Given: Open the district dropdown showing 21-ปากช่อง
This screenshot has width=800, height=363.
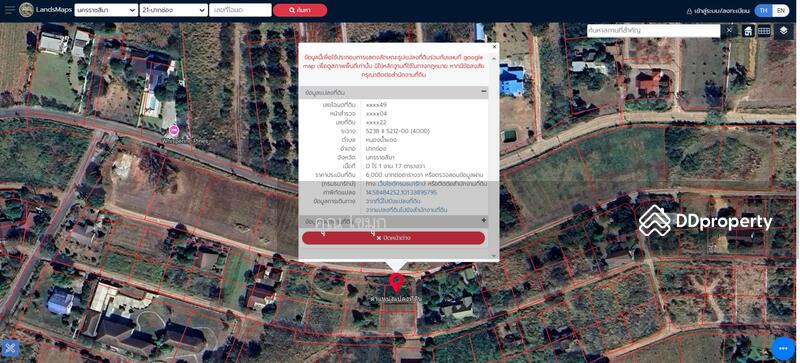Looking at the screenshot, I should [173, 10].
